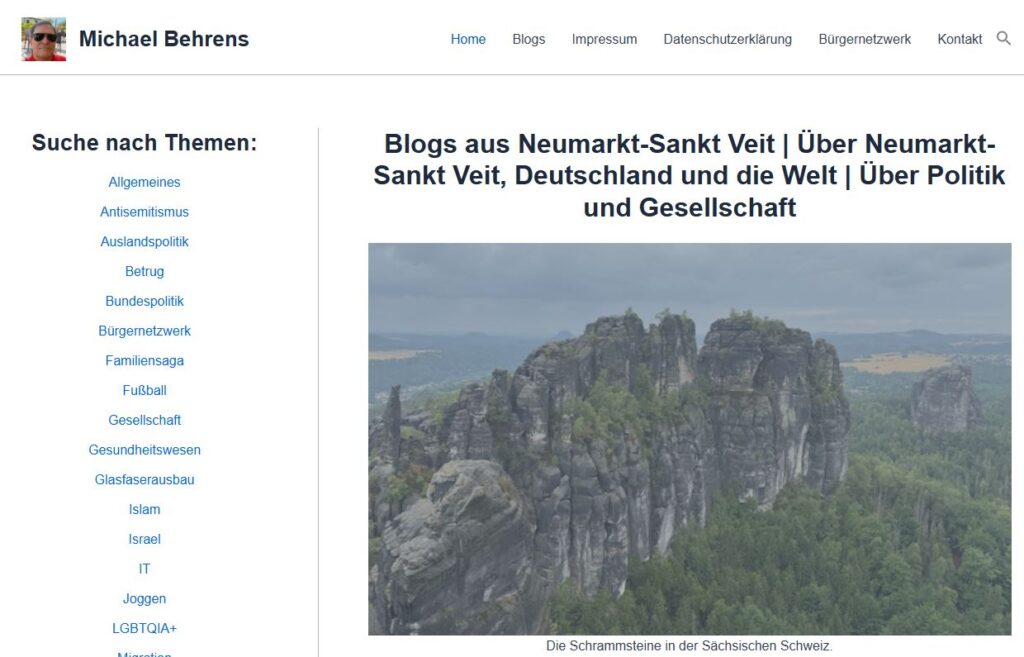Viewport: 1024px width, 657px height.
Task: Open Kontakt page
Action: (x=959, y=39)
